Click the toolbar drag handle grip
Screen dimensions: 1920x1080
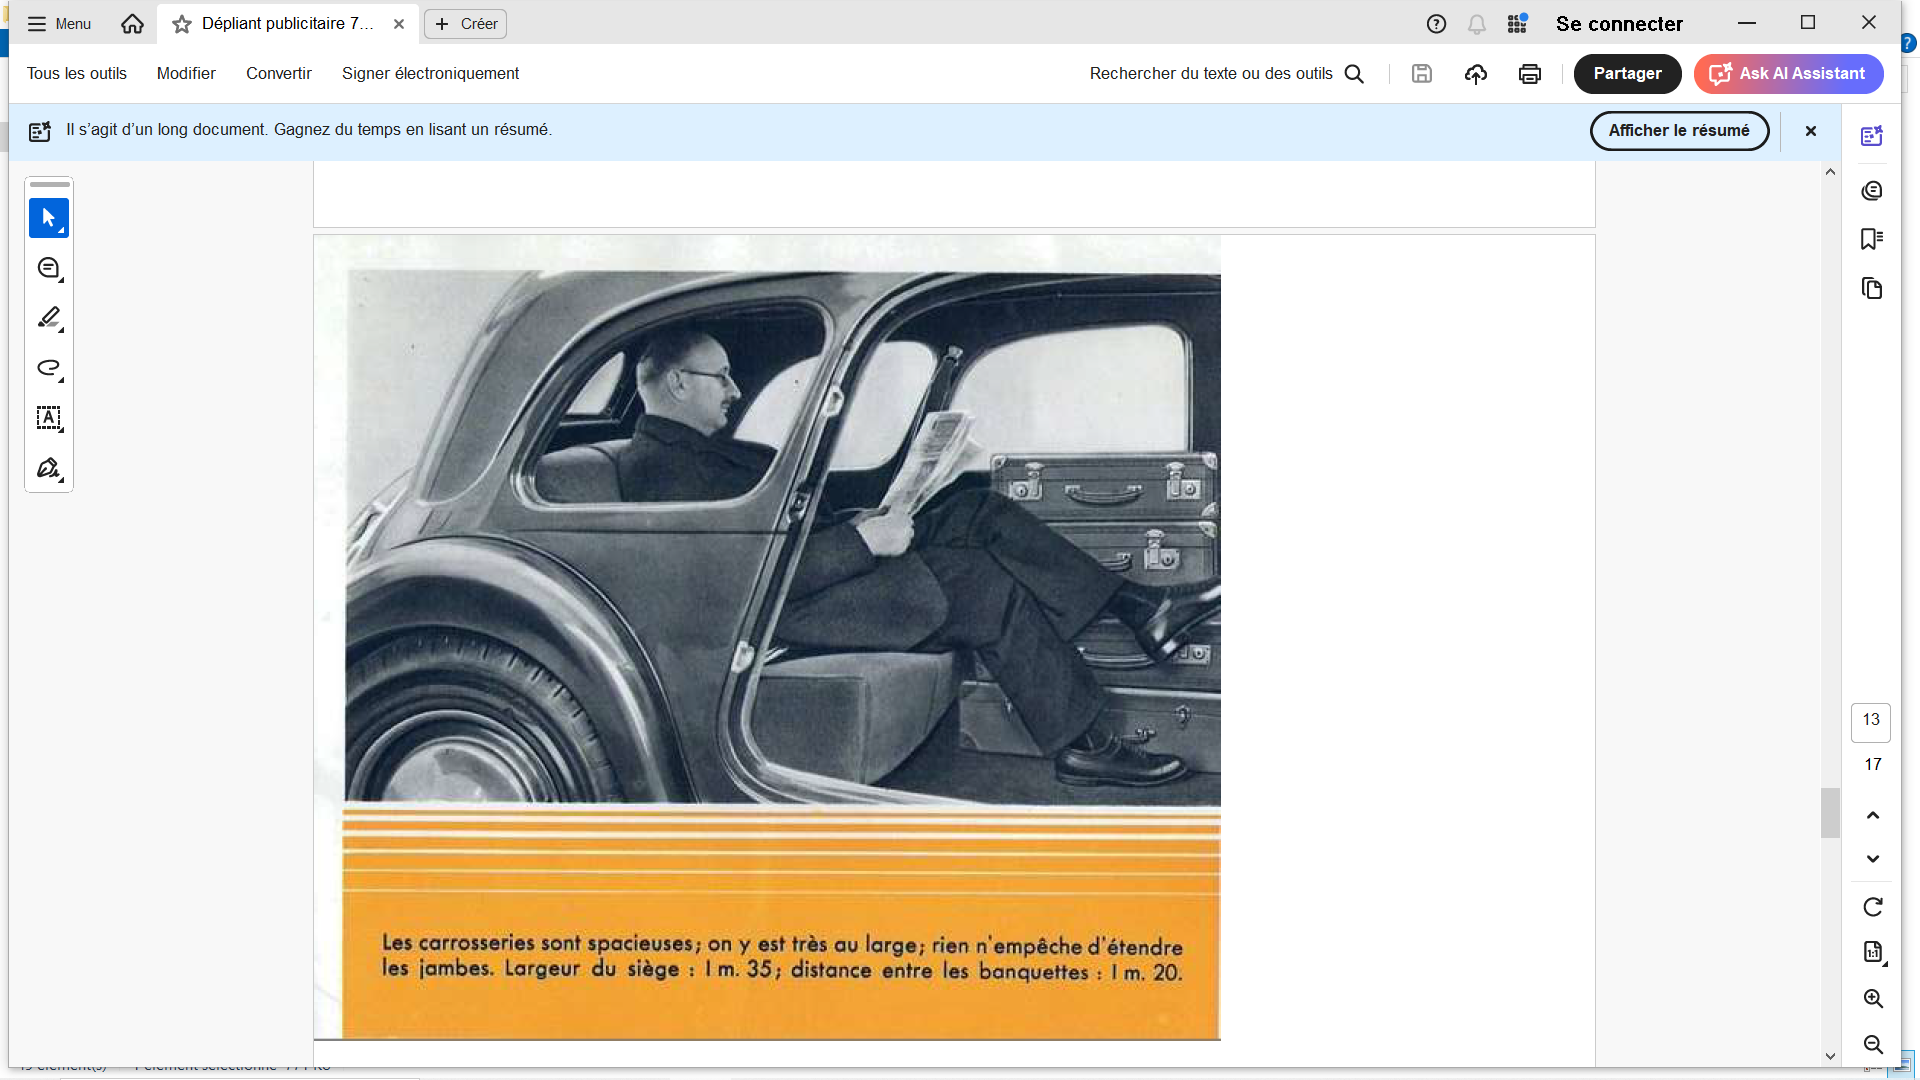[49, 185]
